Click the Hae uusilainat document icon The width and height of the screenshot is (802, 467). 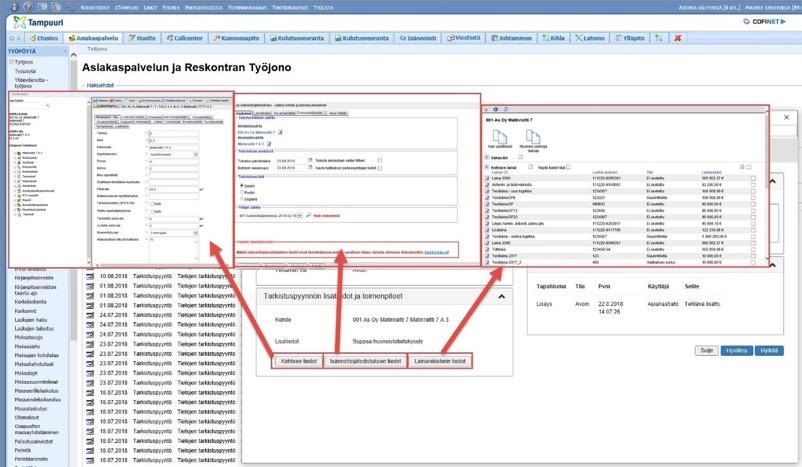tap(500, 137)
